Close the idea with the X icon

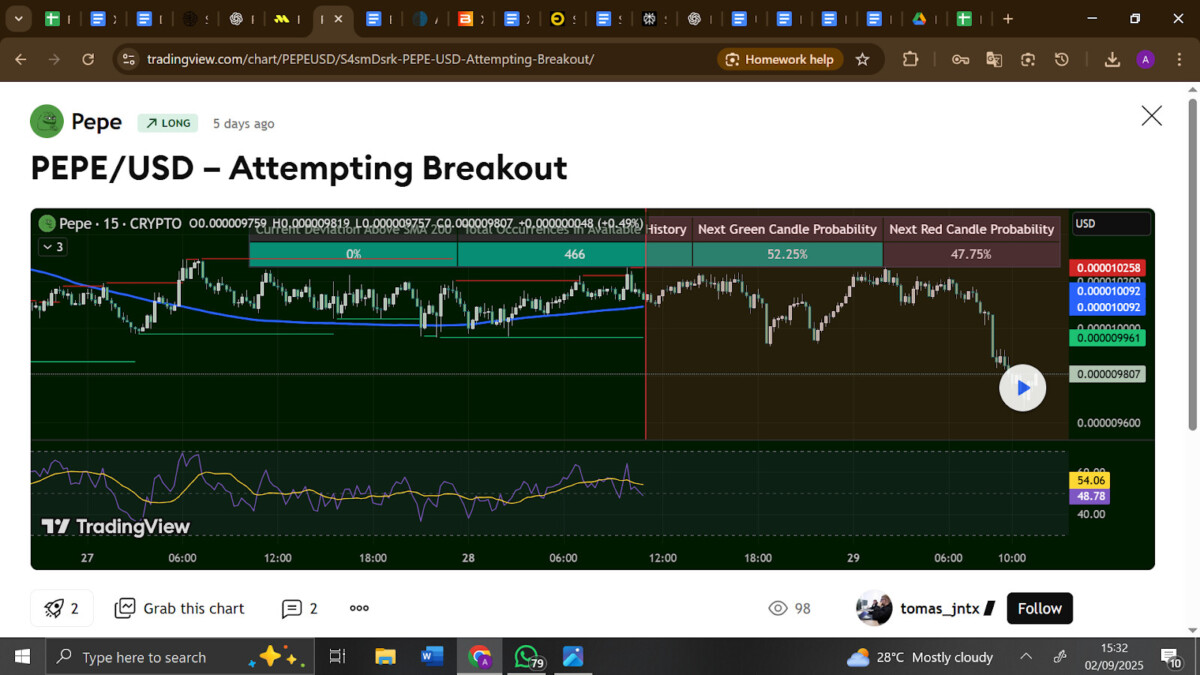coord(1151,116)
